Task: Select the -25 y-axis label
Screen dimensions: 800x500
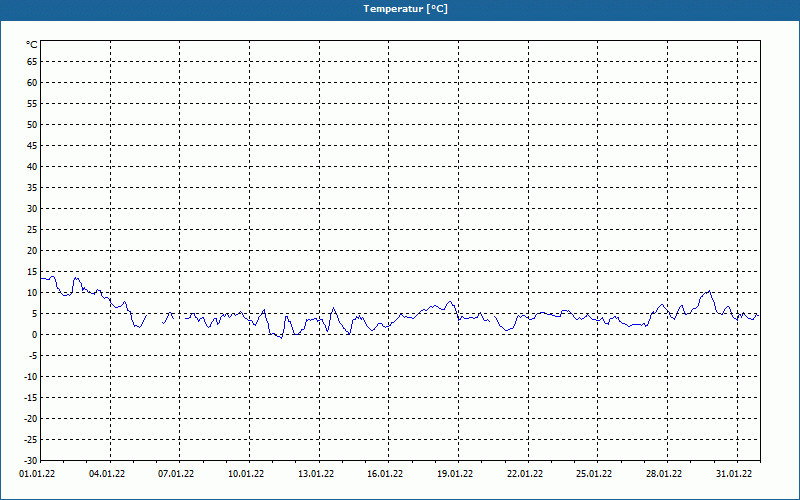Action: tap(30, 439)
